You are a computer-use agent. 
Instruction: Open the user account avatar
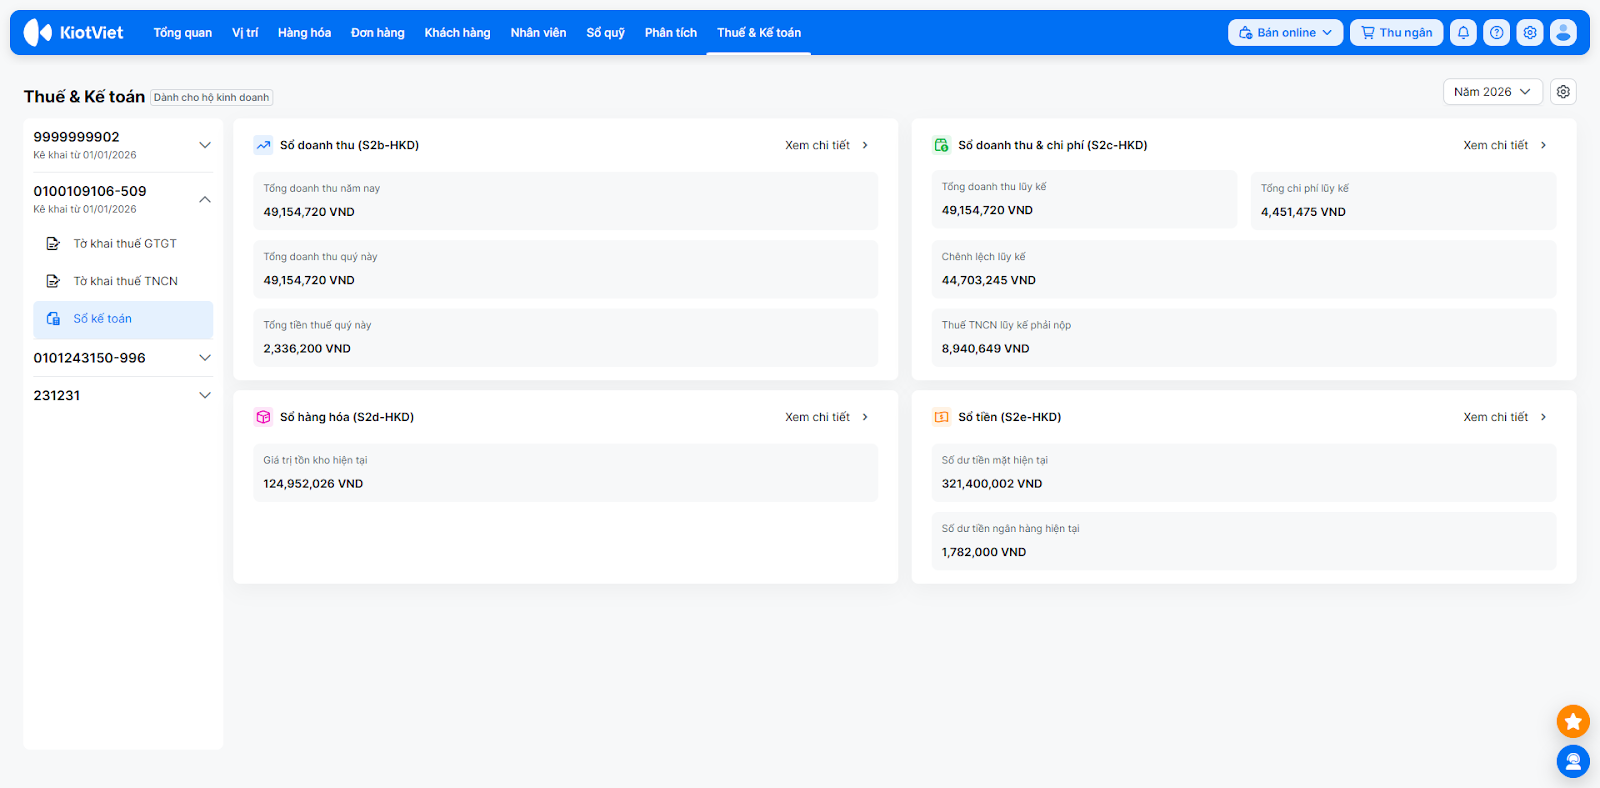pyautogui.click(x=1563, y=32)
